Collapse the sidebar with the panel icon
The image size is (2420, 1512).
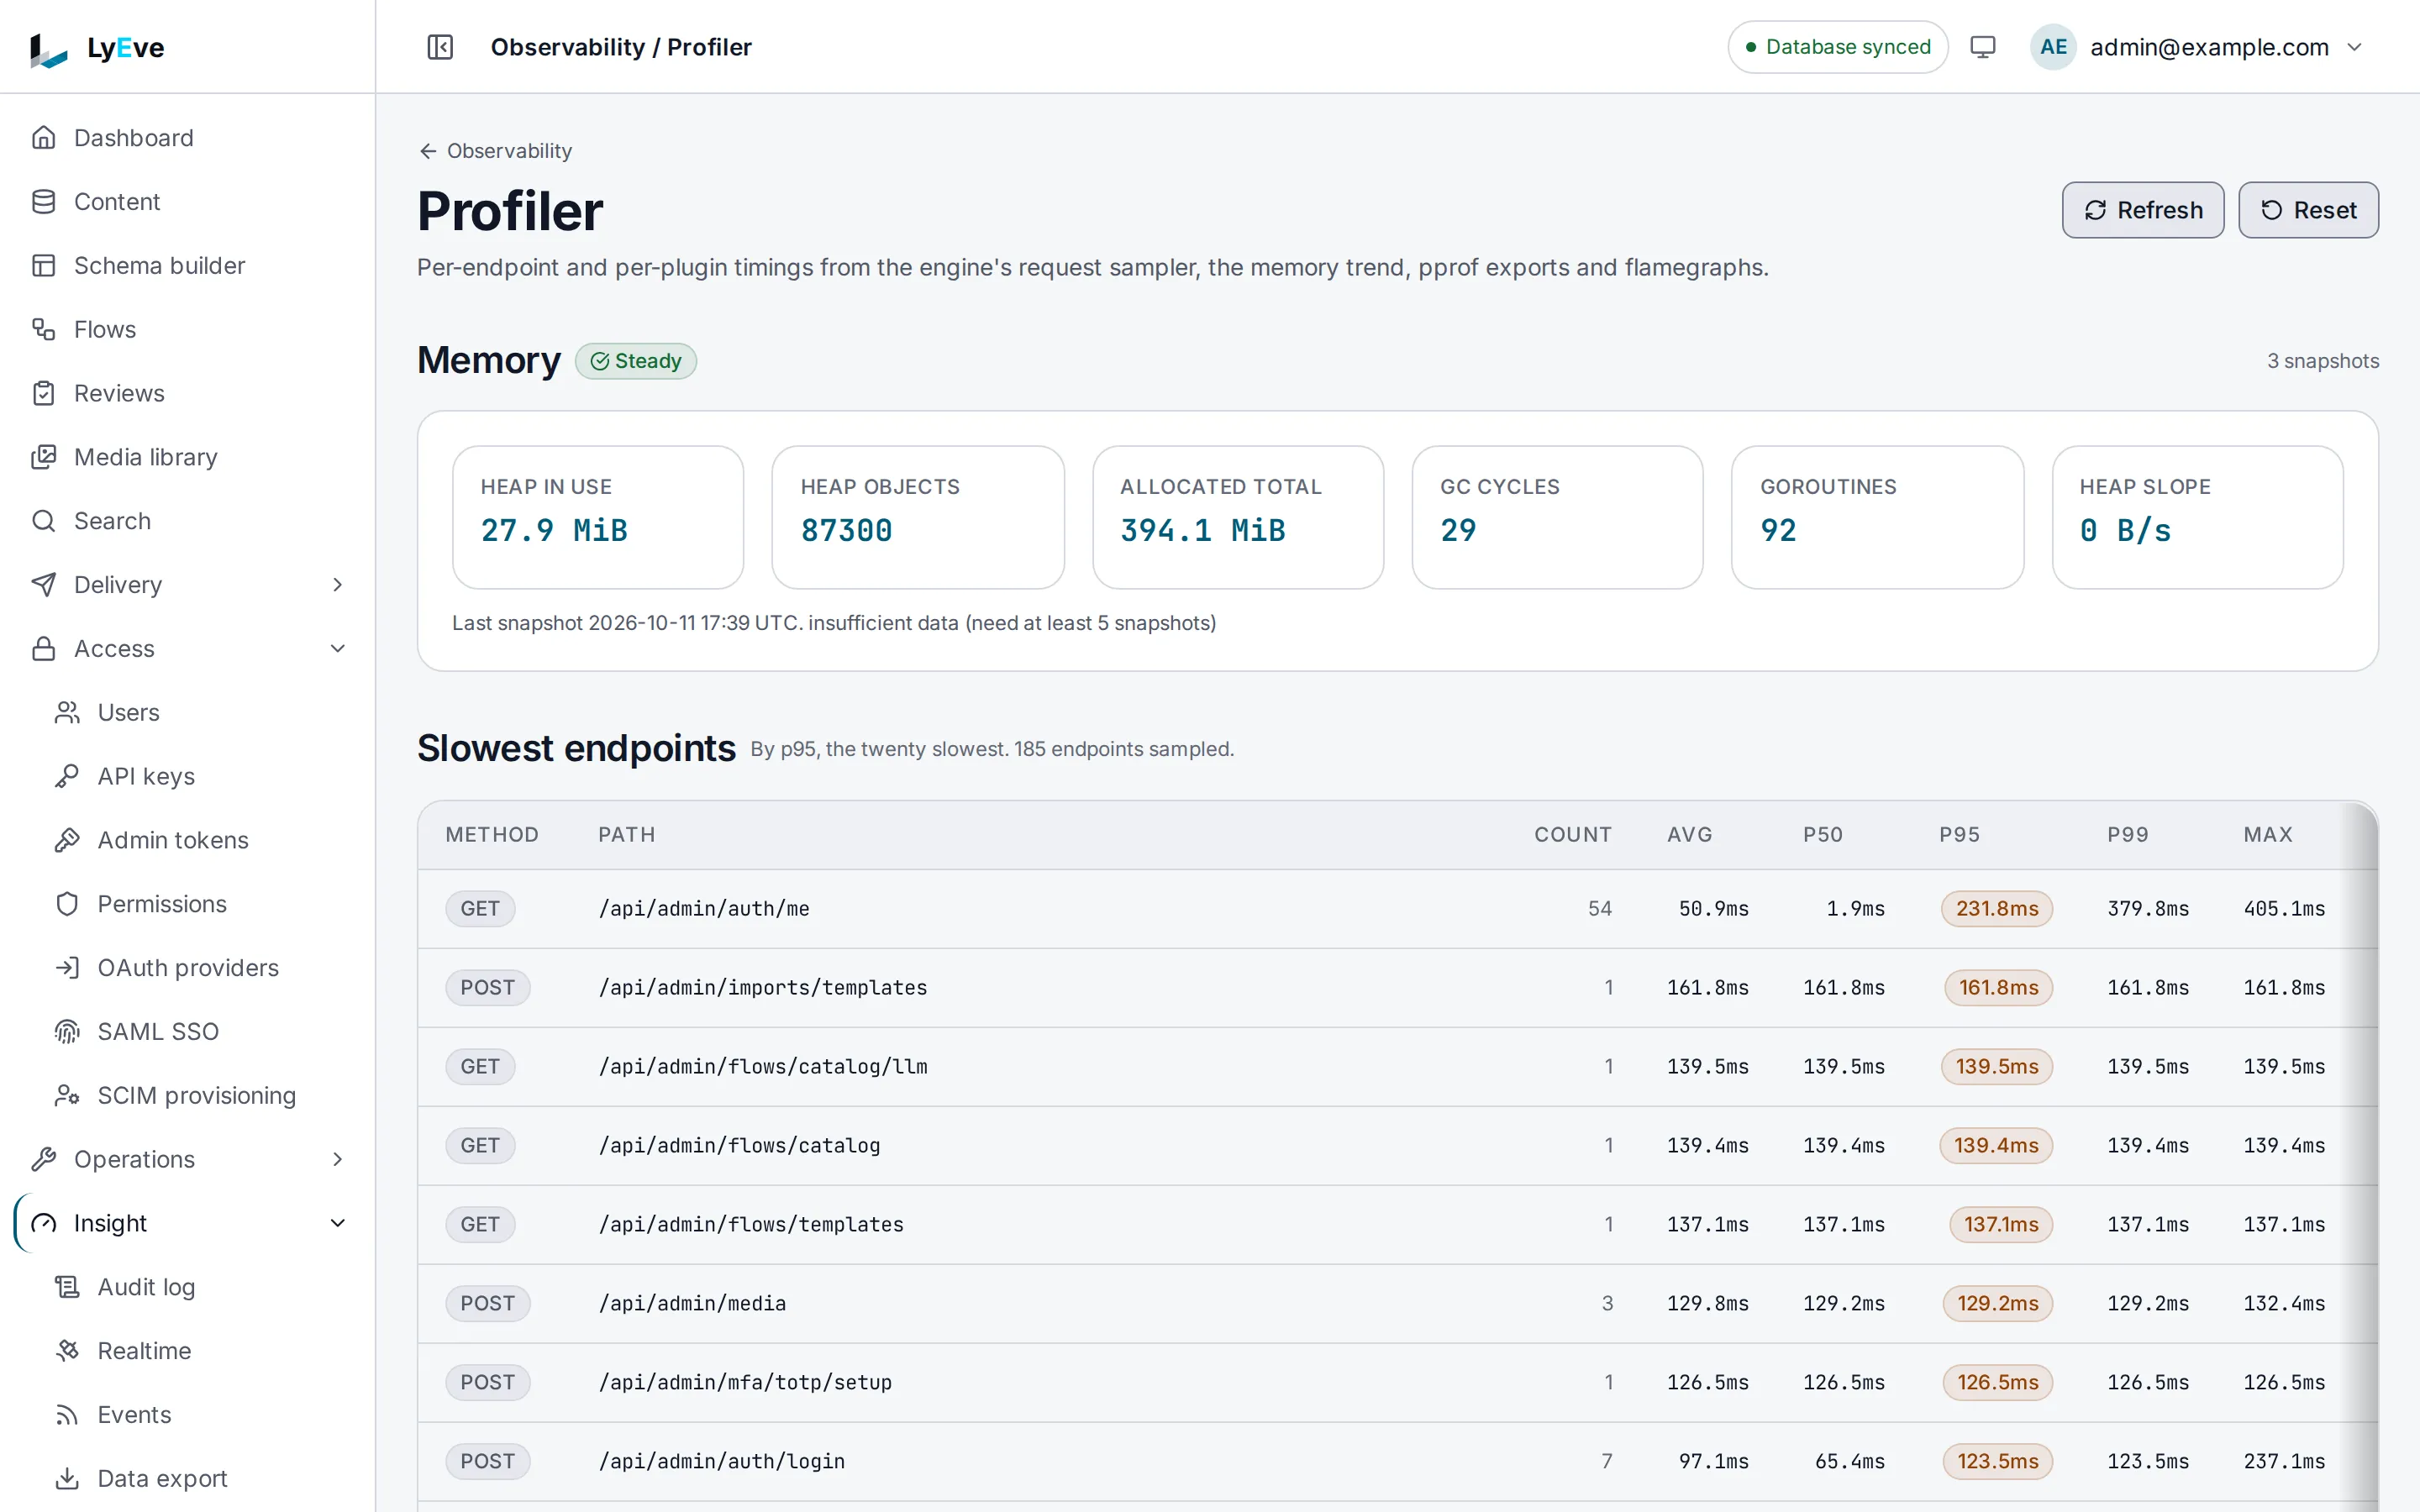[440, 47]
